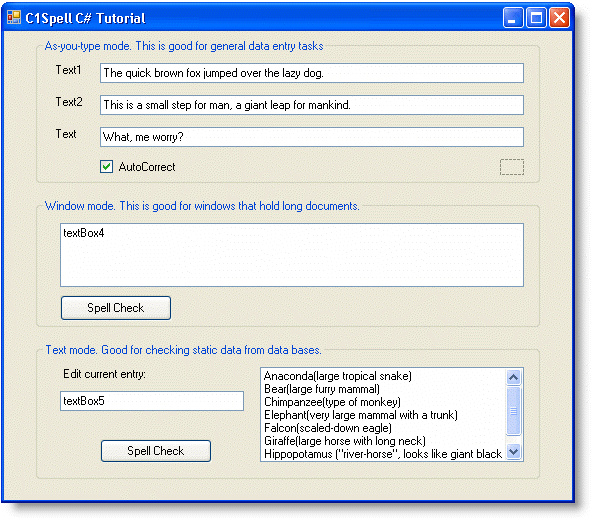Select the Anaconda list entry
This screenshot has width=591, height=519.
click(338, 376)
